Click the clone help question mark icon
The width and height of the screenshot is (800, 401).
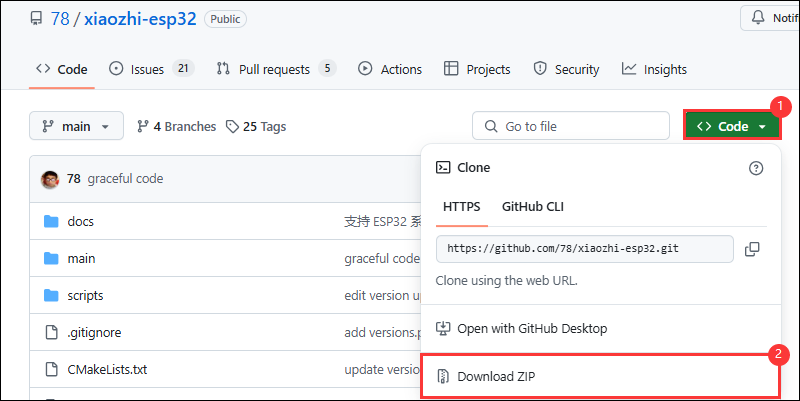click(756, 168)
